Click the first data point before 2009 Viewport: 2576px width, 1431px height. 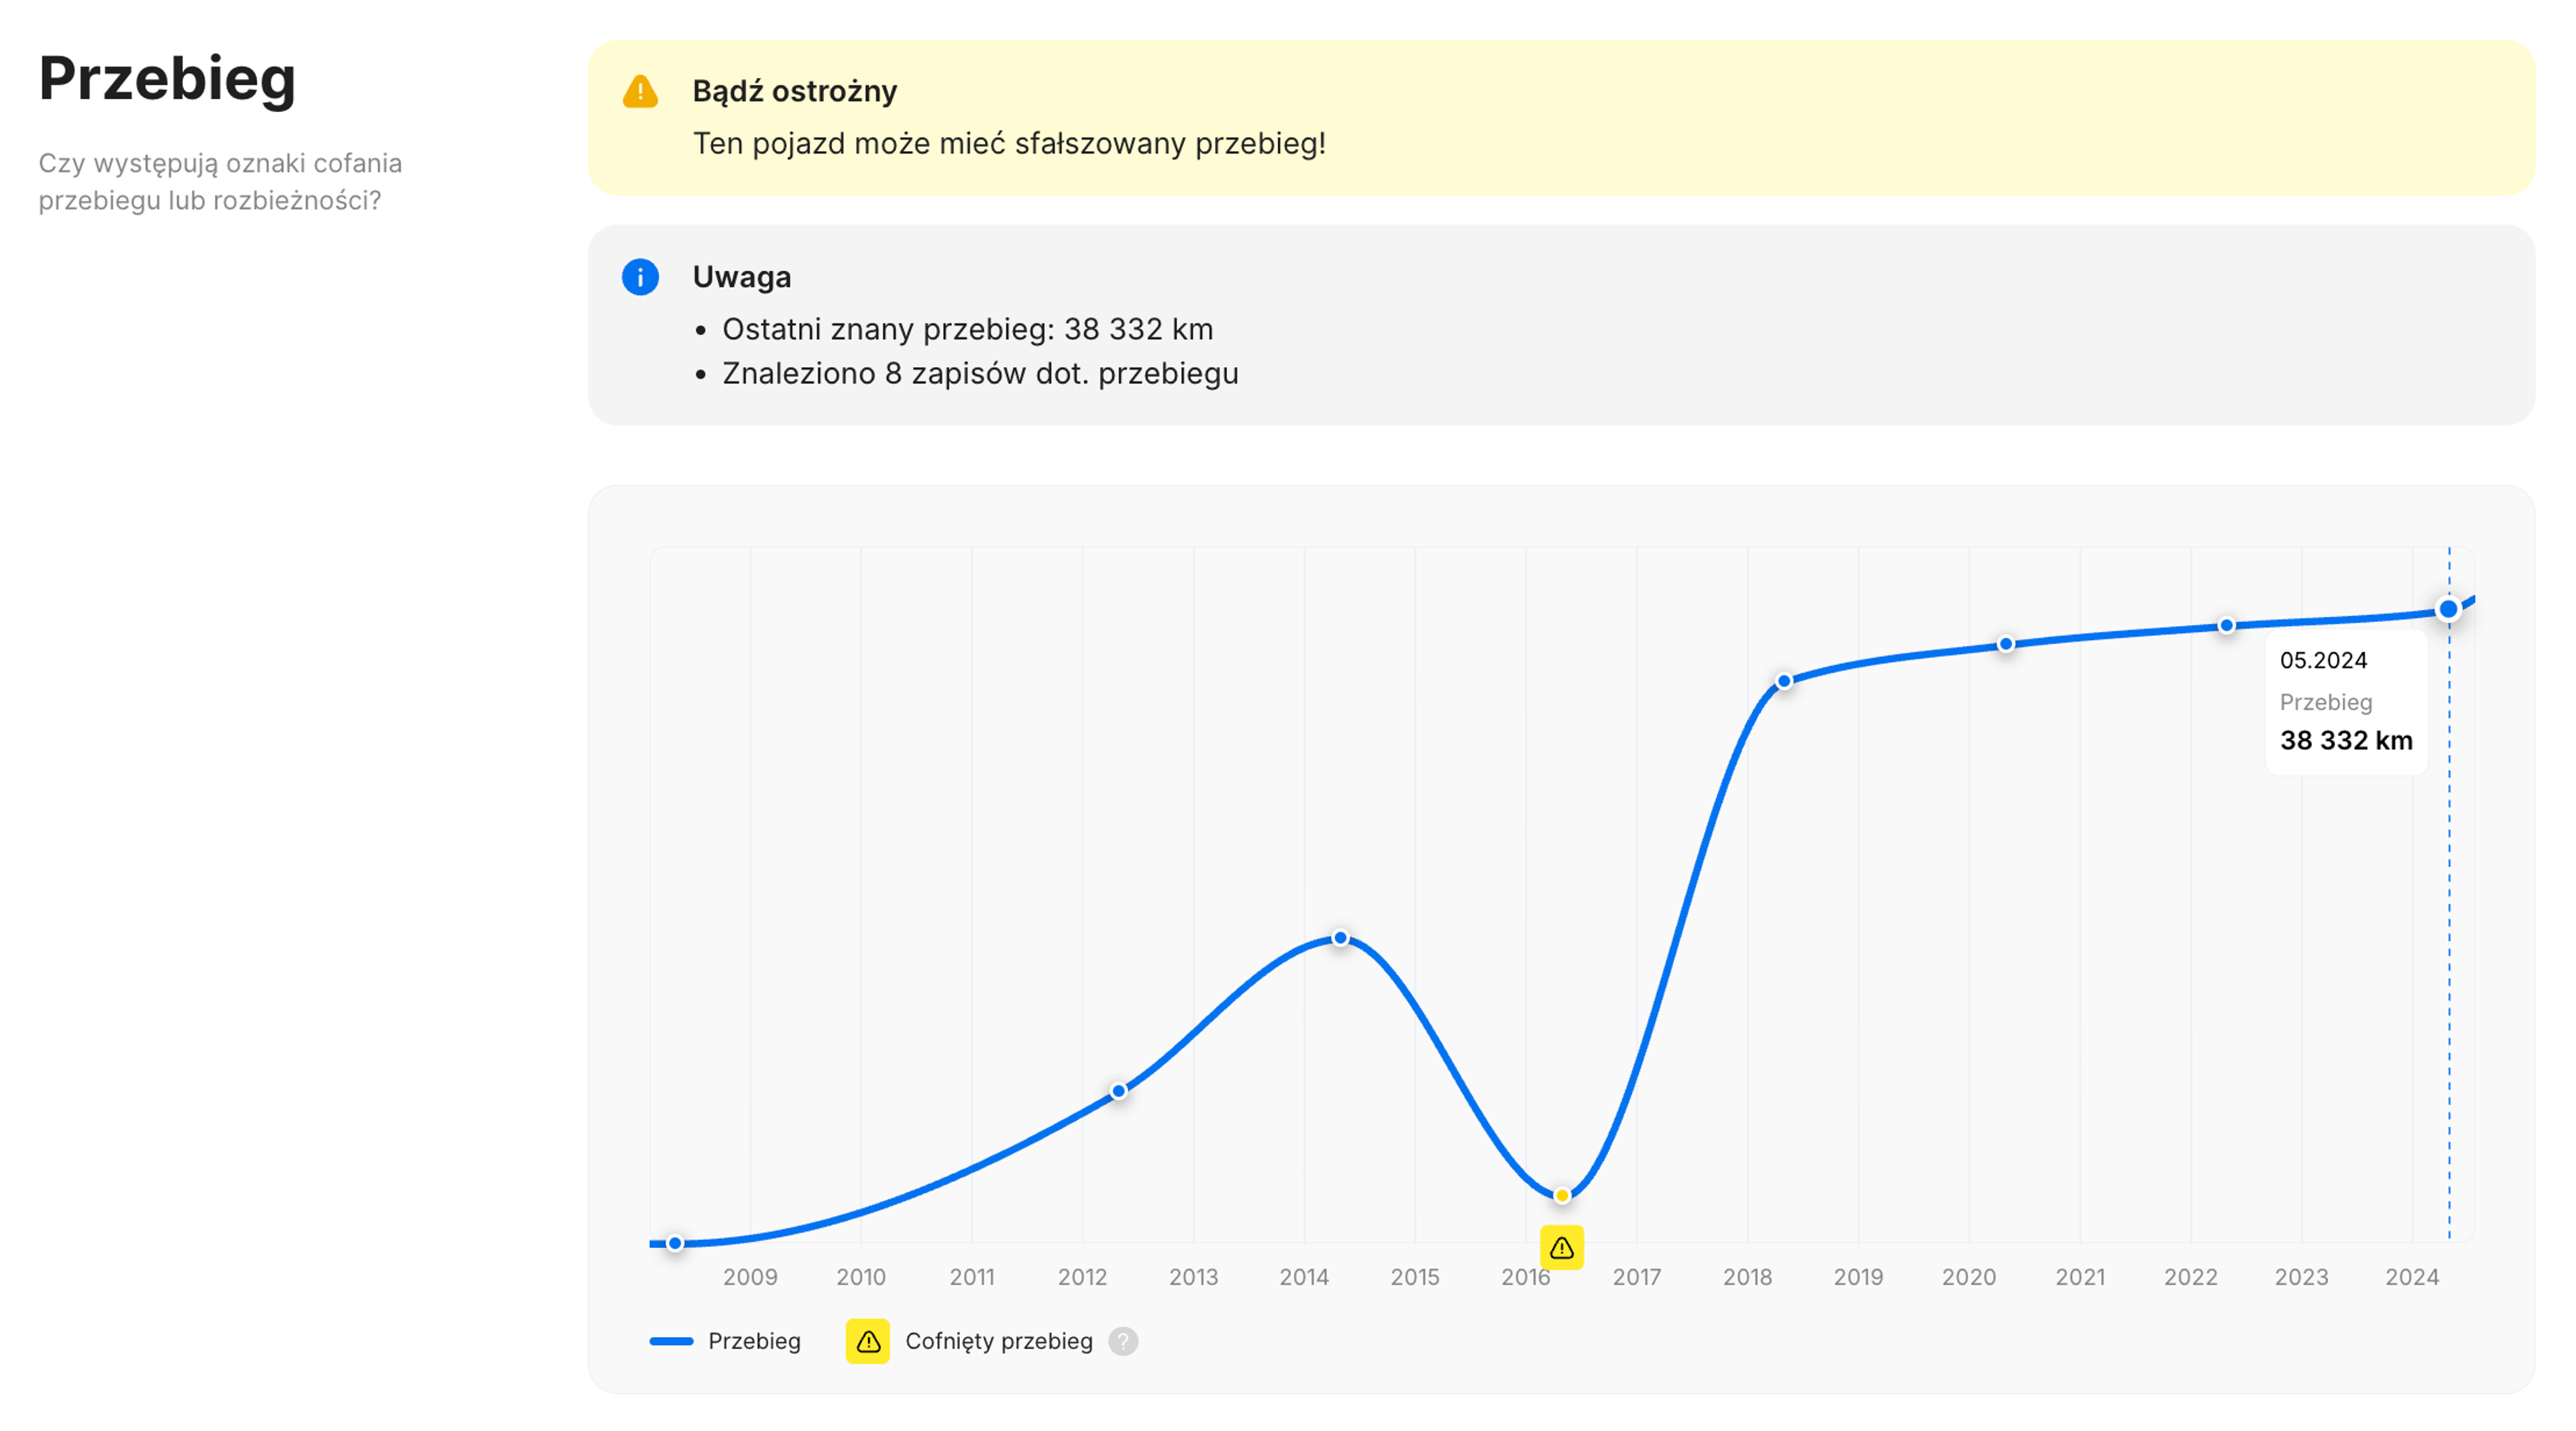[x=675, y=1243]
